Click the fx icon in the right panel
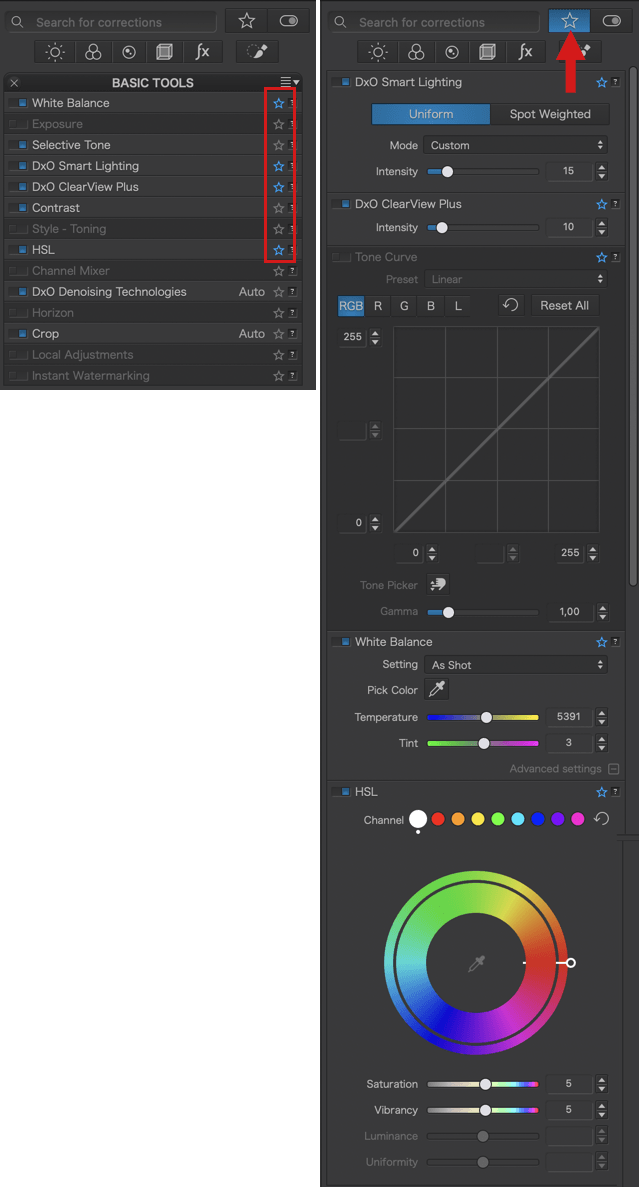 [525, 52]
